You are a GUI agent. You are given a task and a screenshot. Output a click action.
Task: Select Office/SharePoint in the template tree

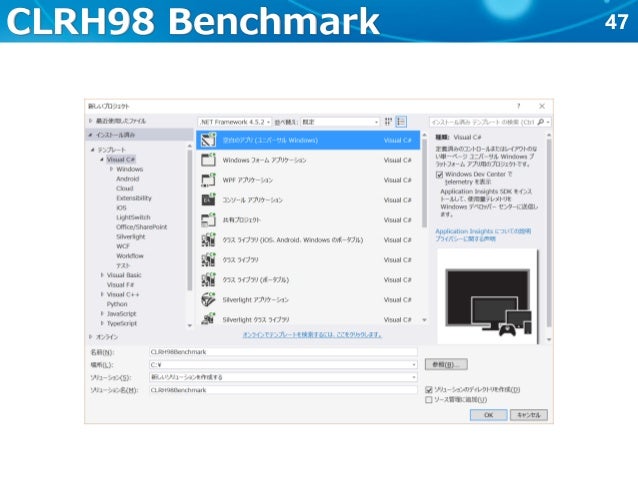coord(142,227)
